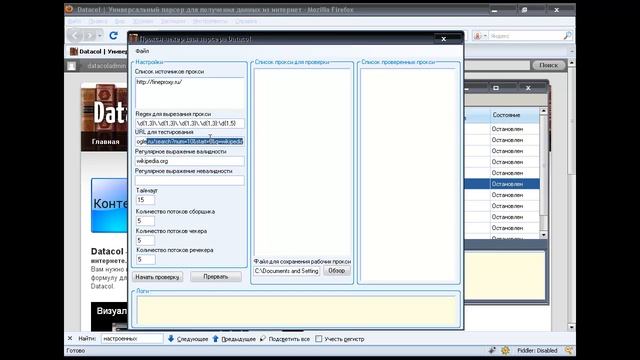This screenshot has width=640, height=360.
Task: Click the key icon at status bar end
Action: point(569,350)
